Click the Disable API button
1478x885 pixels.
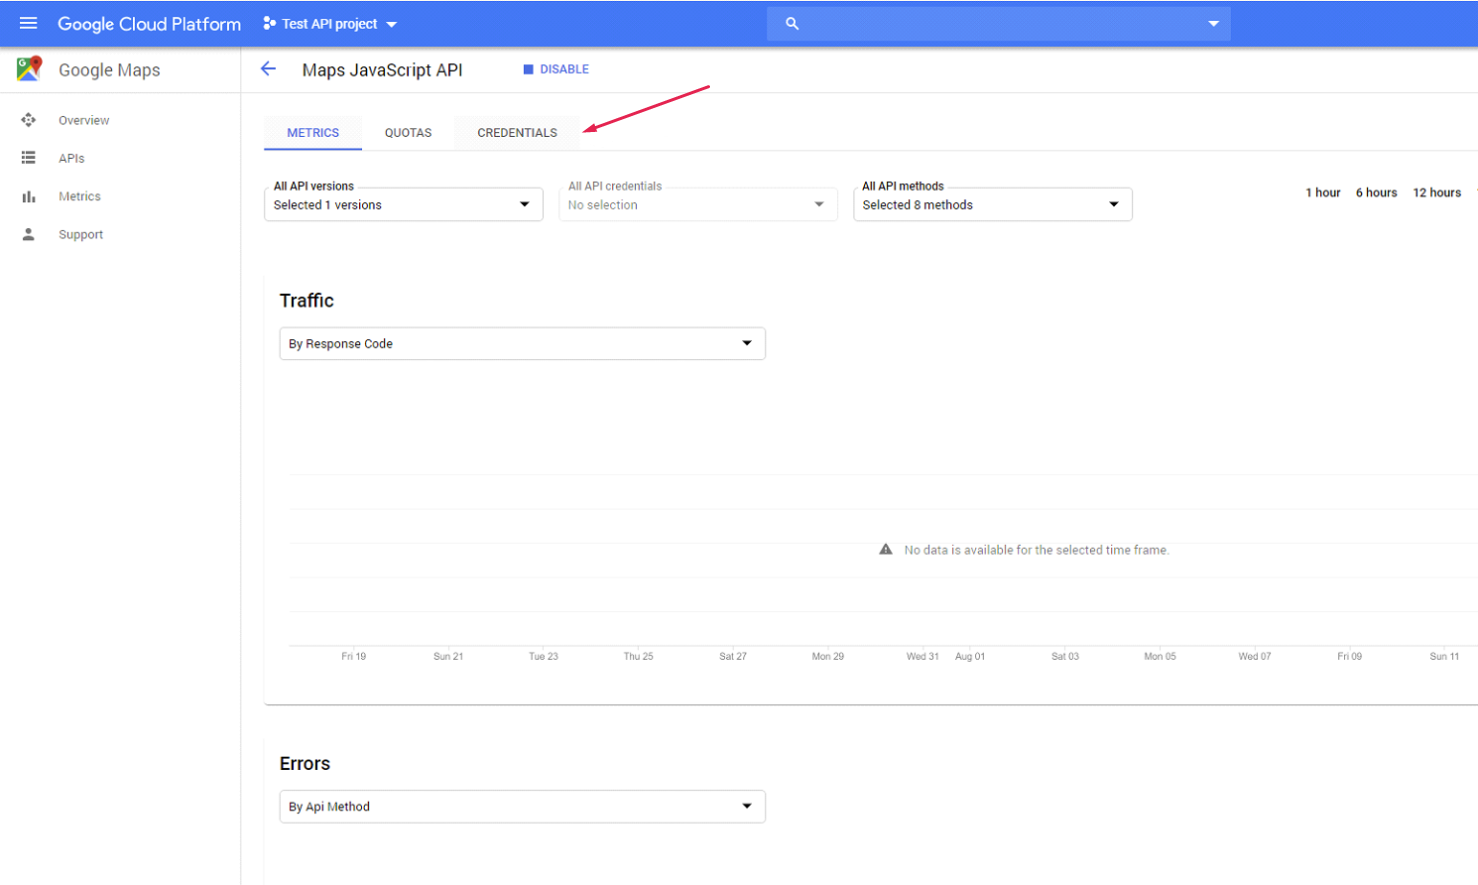point(556,69)
